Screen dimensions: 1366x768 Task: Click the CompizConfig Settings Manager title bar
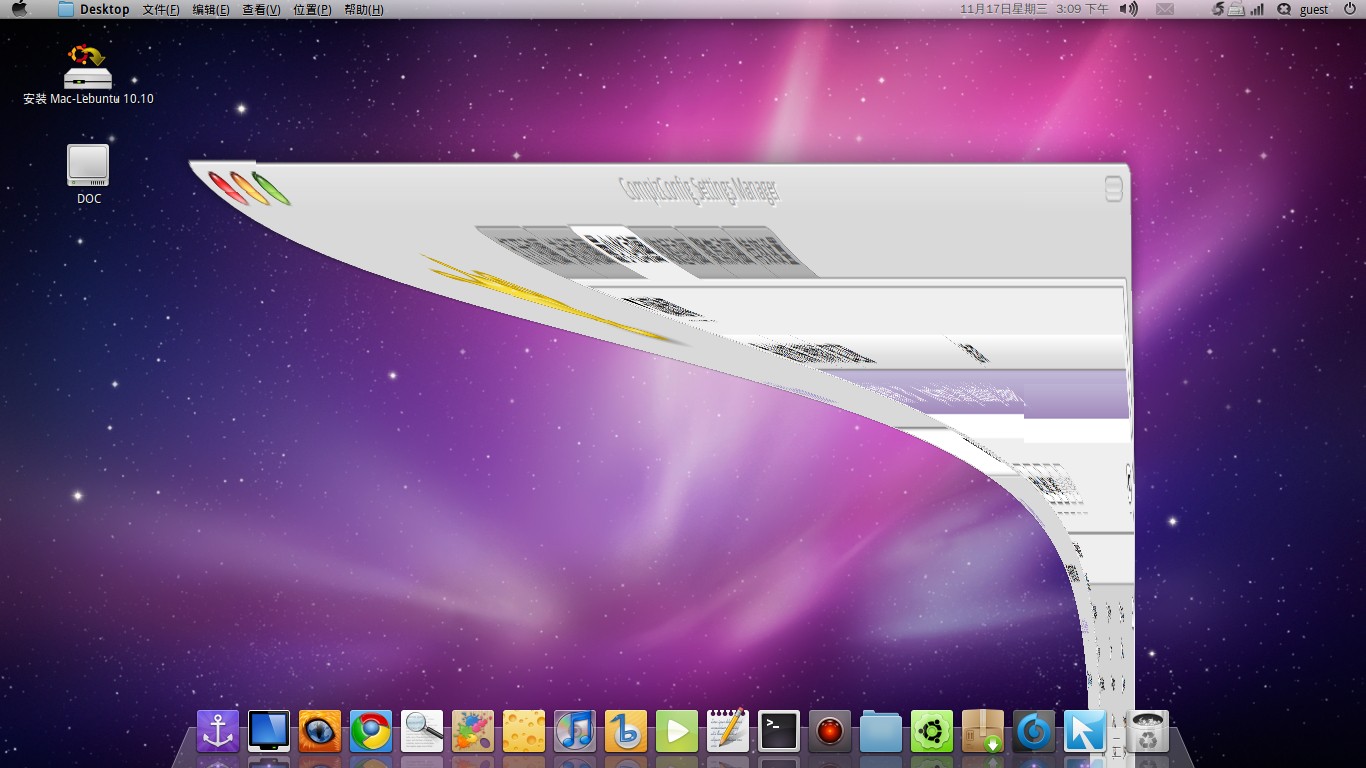pos(700,191)
